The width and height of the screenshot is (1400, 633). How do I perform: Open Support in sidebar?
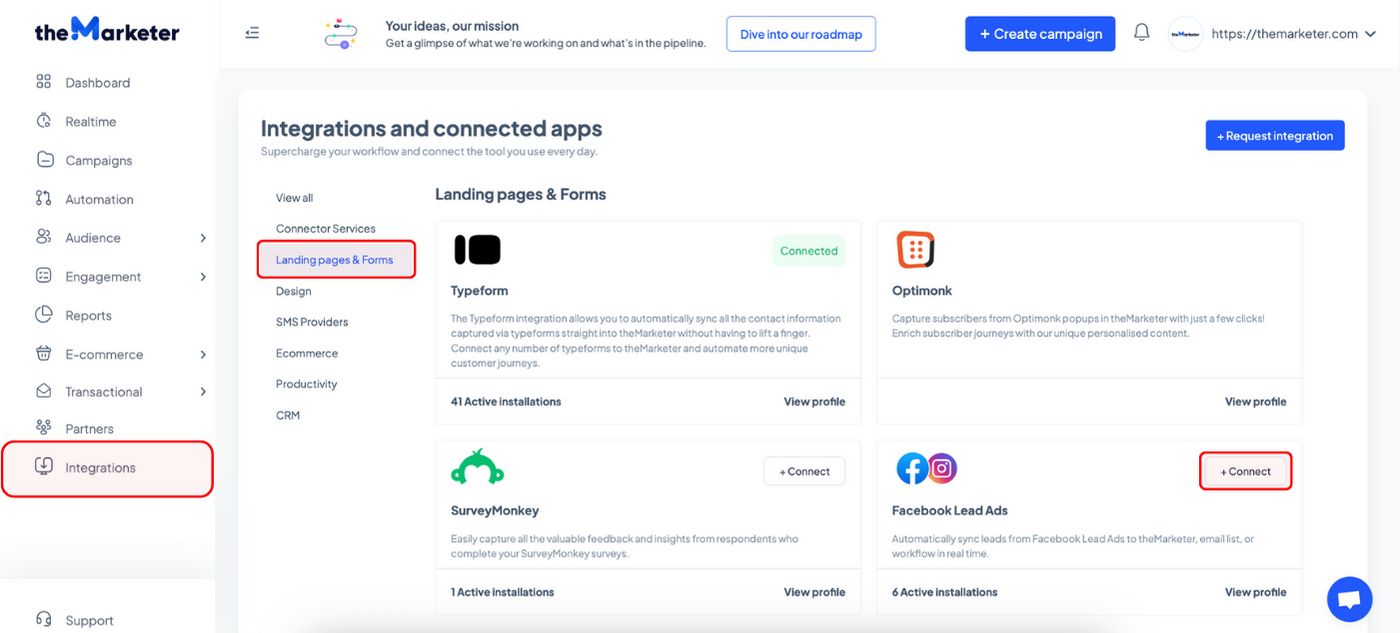pyautogui.click(x=90, y=621)
